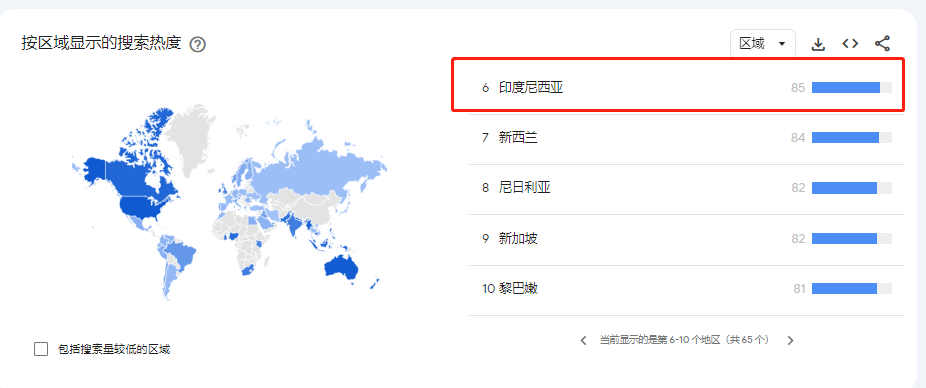Click the 黎巴嫩 interest bar
The height and width of the screenshot is (388, 926).
(x=852, y=289)
